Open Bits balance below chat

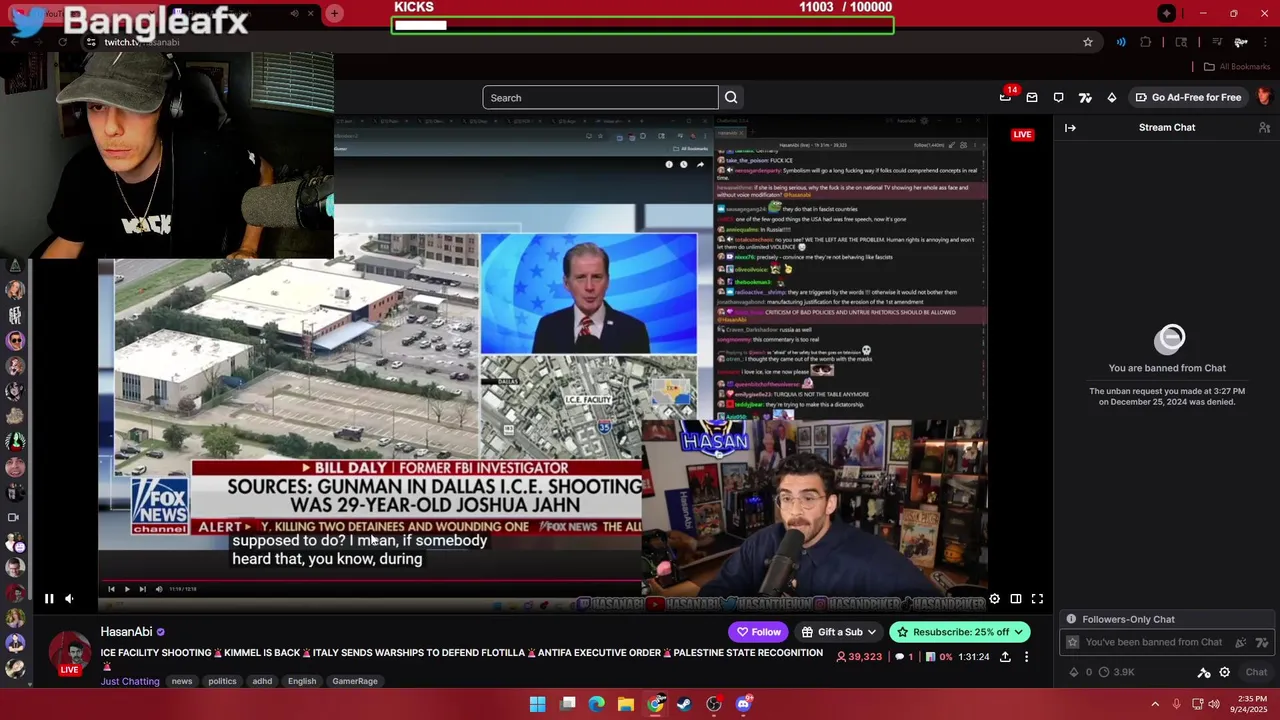point(1080,672)
